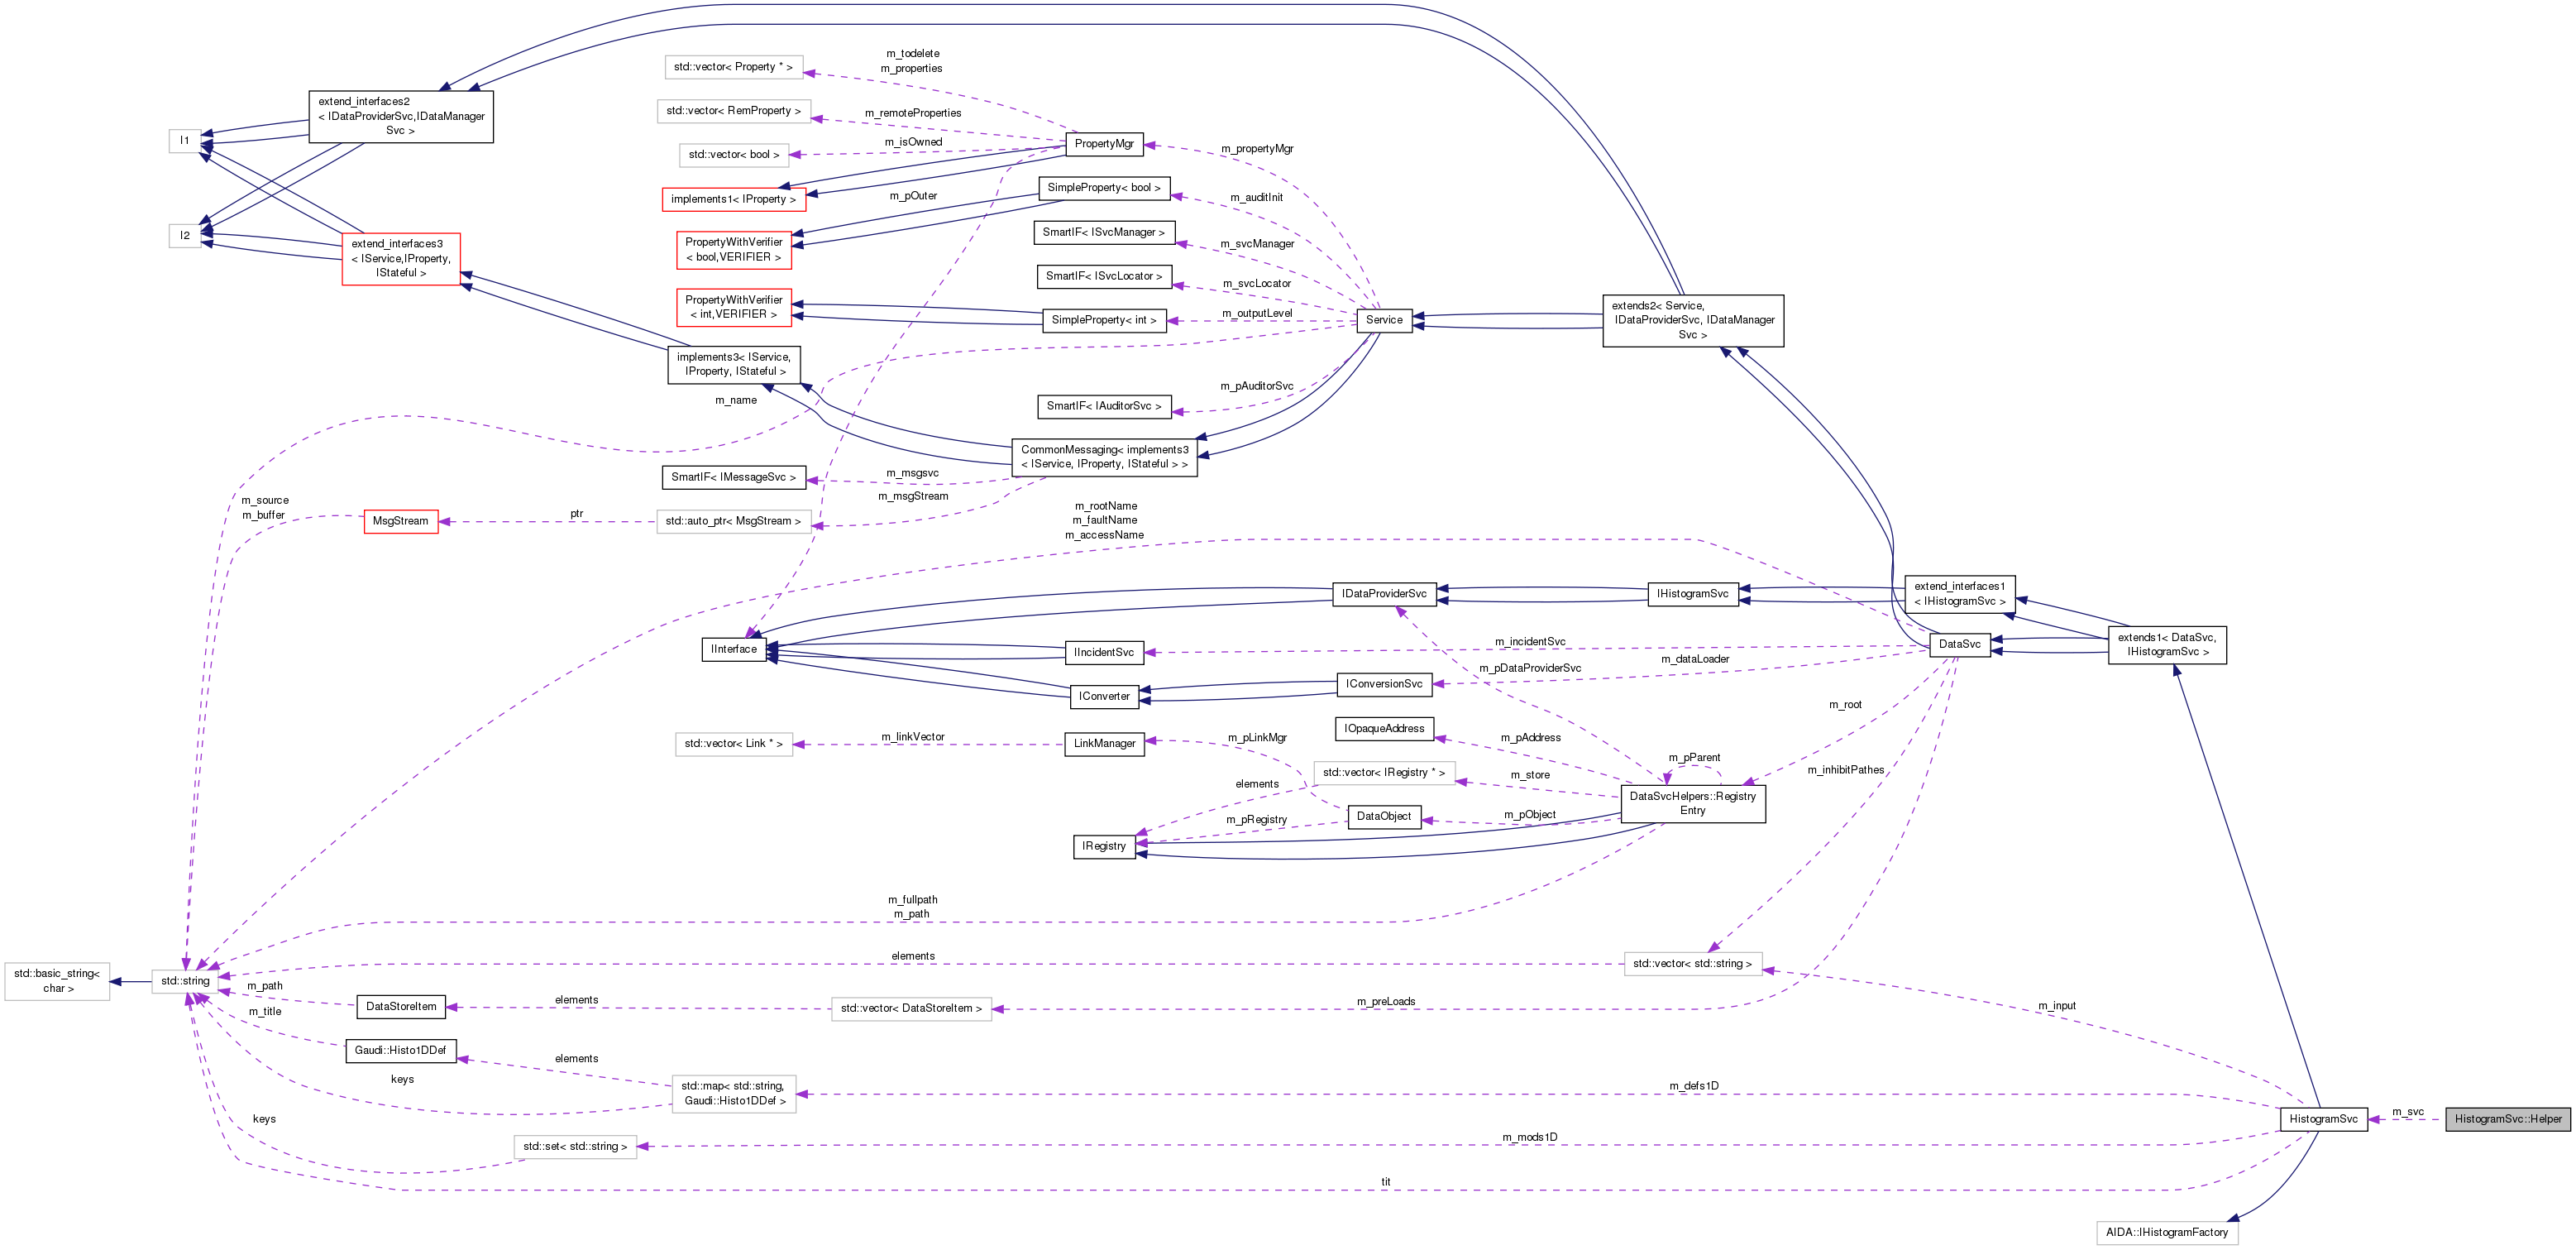Open the HistogramSvc class documentation
Viewport: 2576px width, 1250px height.
[2323, 1119]
